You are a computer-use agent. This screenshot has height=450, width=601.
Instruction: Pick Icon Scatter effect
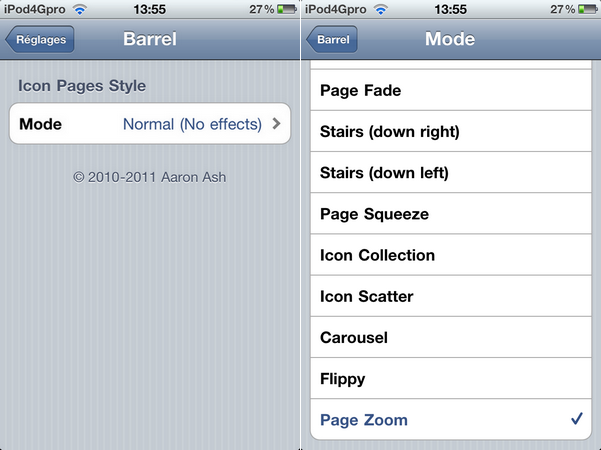[450, 296]
